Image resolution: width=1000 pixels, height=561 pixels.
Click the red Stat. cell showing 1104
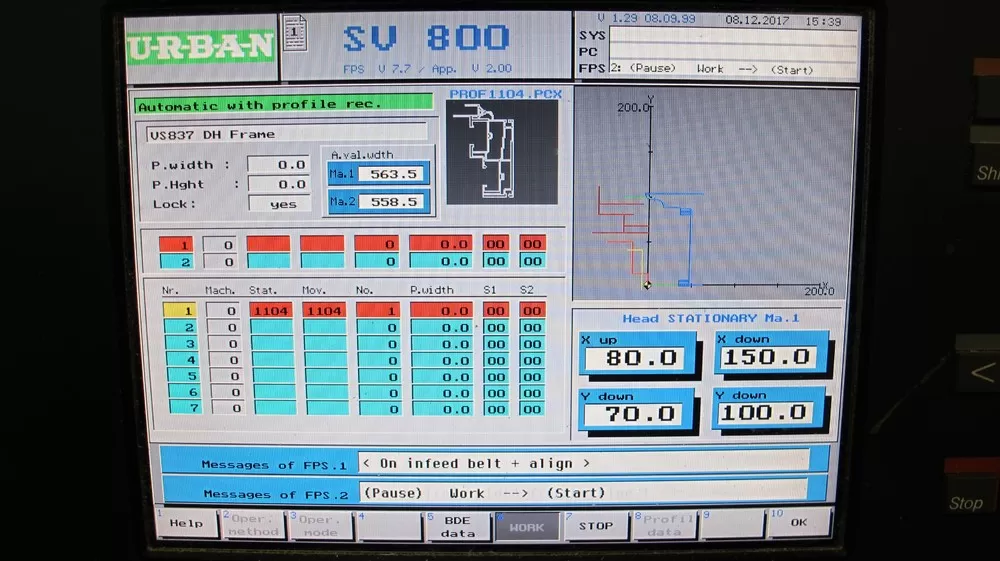[271, 311]
